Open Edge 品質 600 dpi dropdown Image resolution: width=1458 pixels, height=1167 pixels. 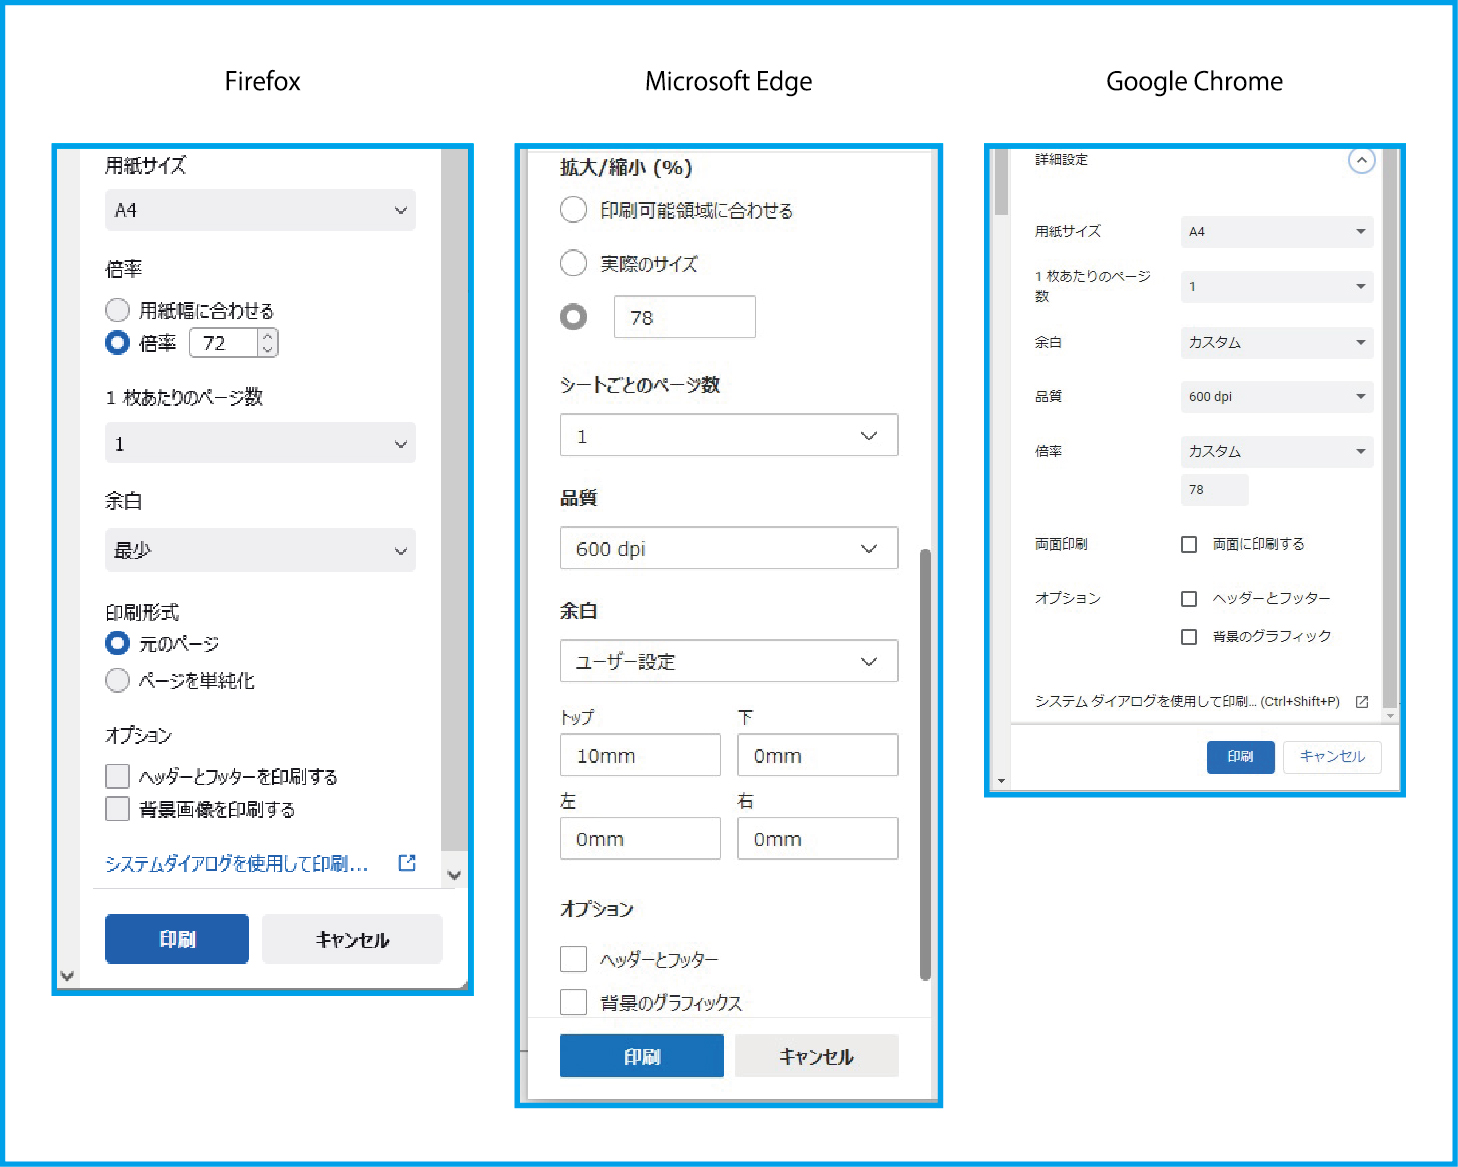pos(729,548)
